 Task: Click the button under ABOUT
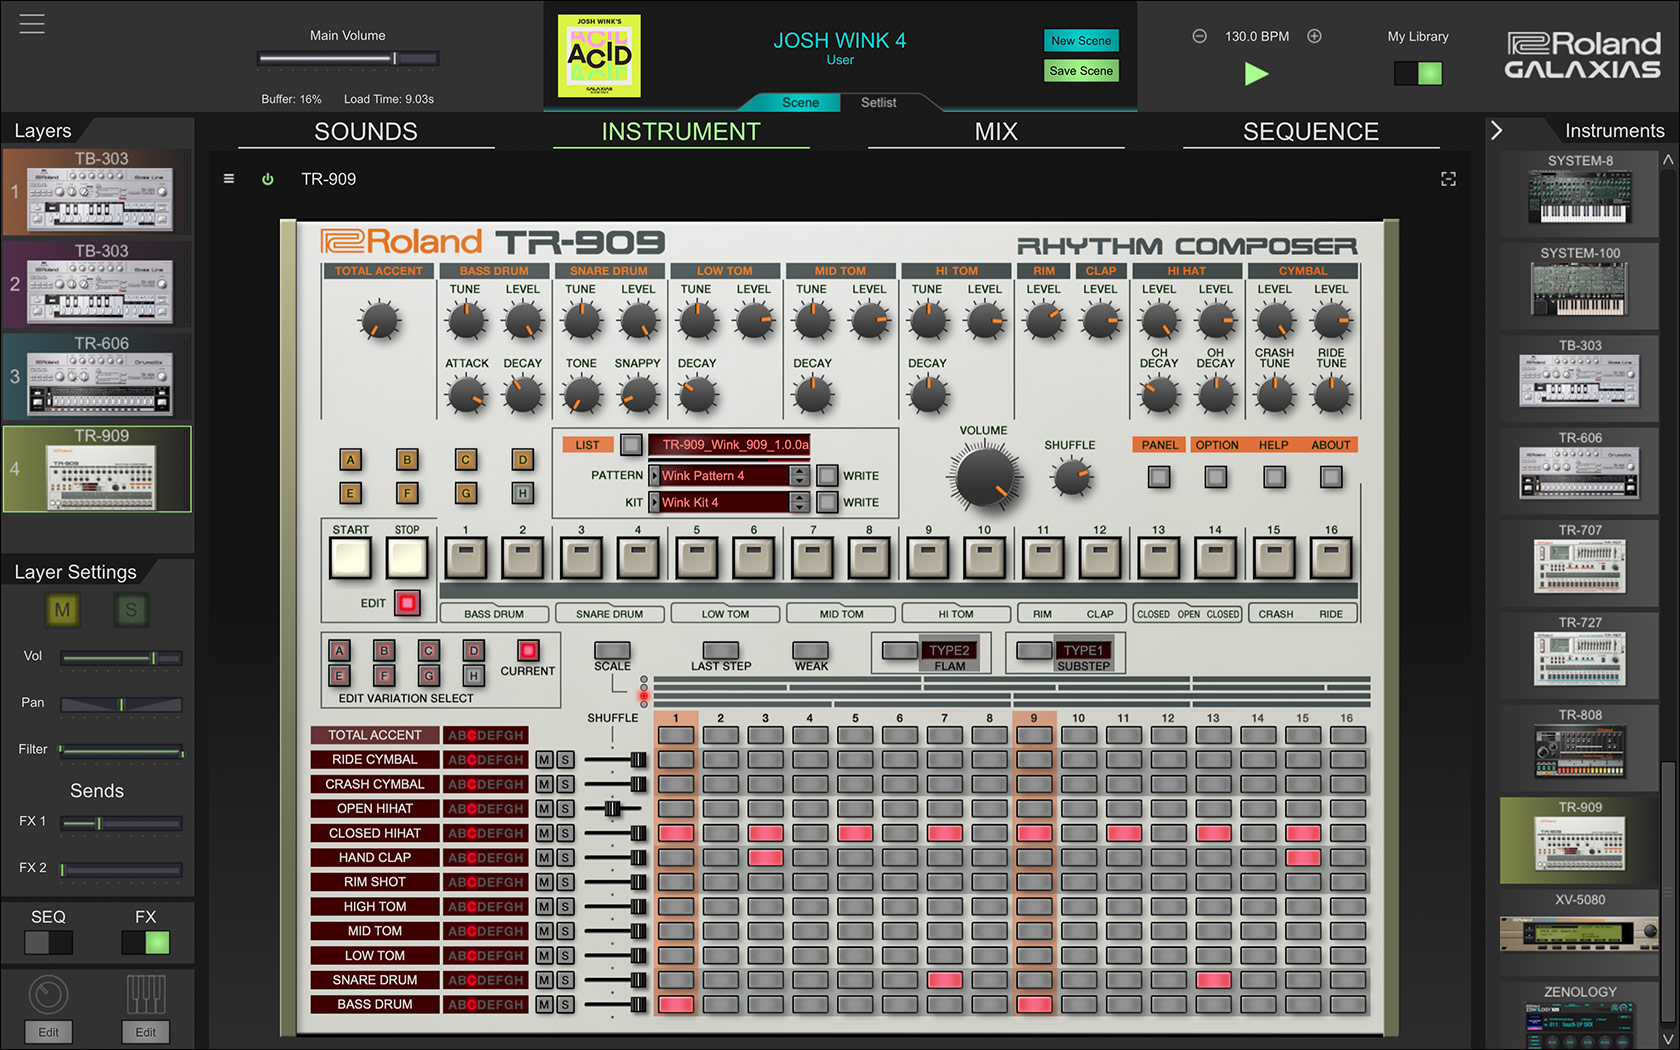click(1331, 477)
